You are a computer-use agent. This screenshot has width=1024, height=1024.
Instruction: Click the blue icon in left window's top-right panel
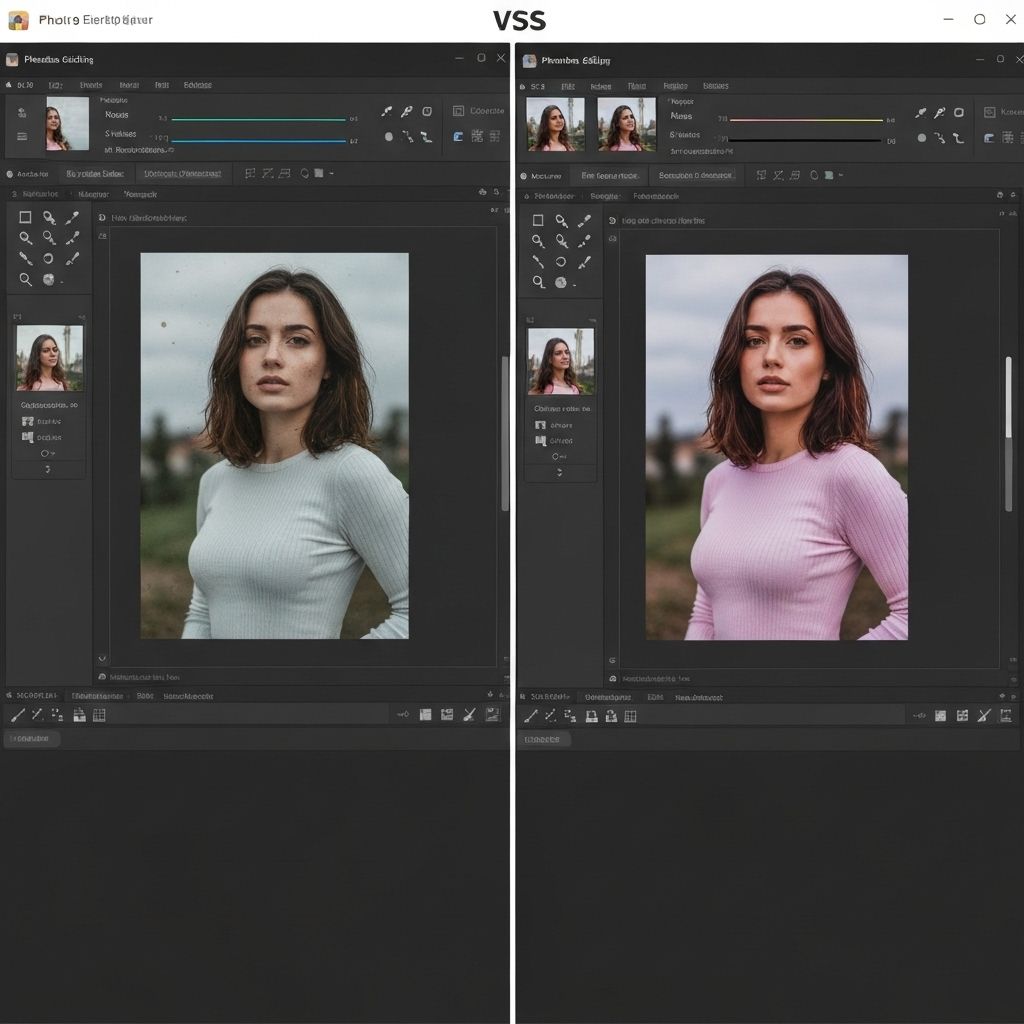coord(458,137)
